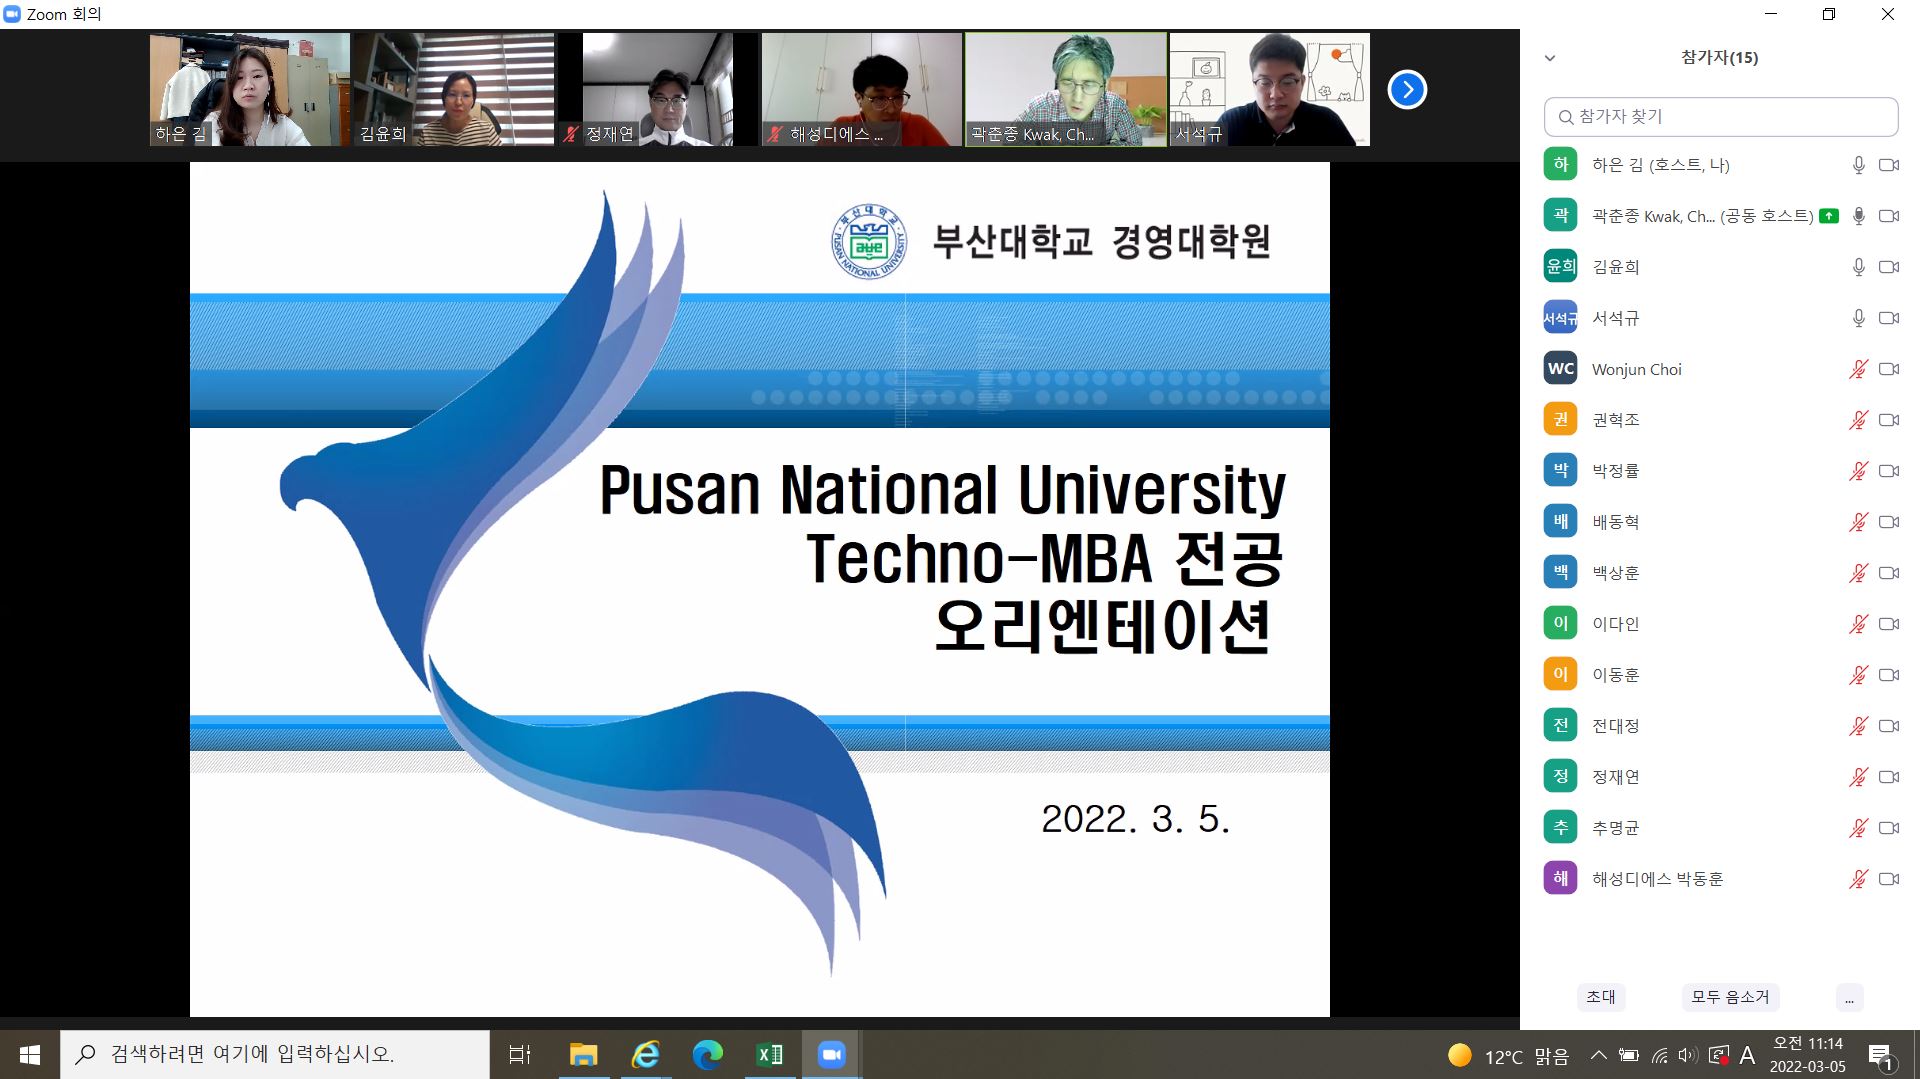This screenshot has height=1079, width=1920.
Task: Collapse the participants panel with the chevron
Action: [x=1548, y=58]
